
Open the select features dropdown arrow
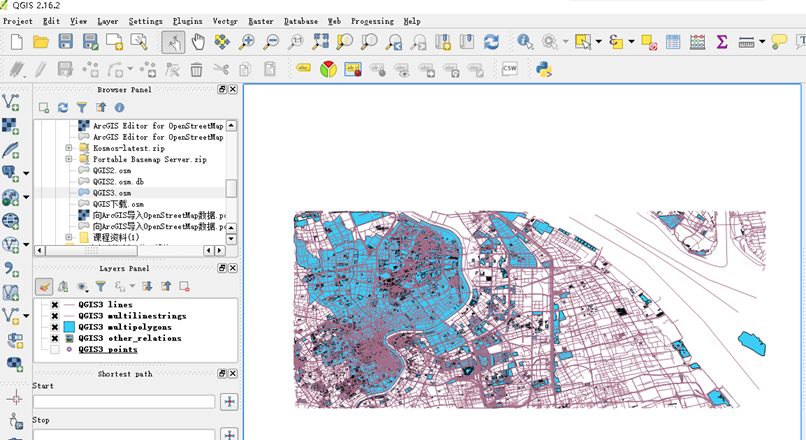pos(598,42)
